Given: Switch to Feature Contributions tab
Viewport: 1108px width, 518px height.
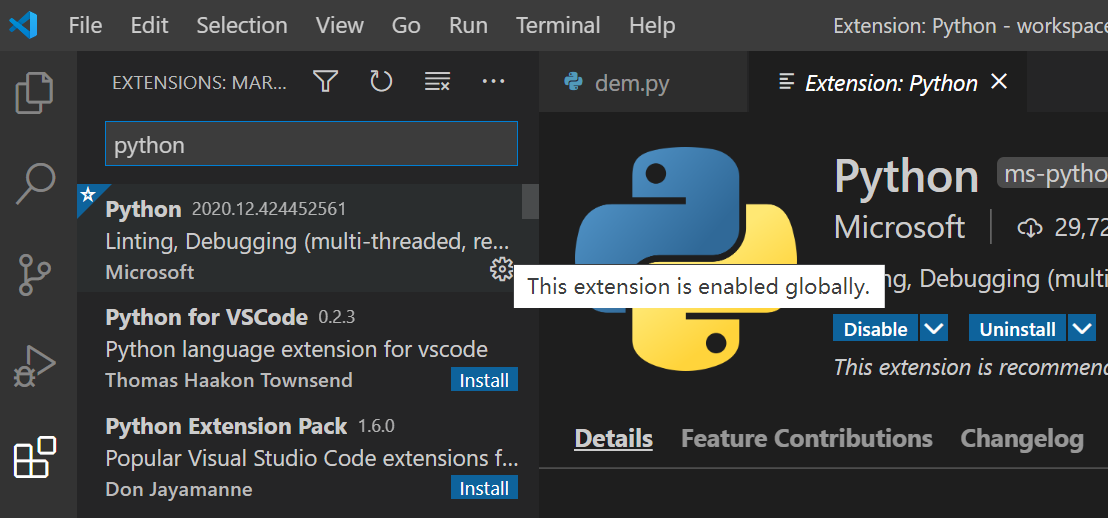Looking at the screenshot, I should click(x=806, y=439).
